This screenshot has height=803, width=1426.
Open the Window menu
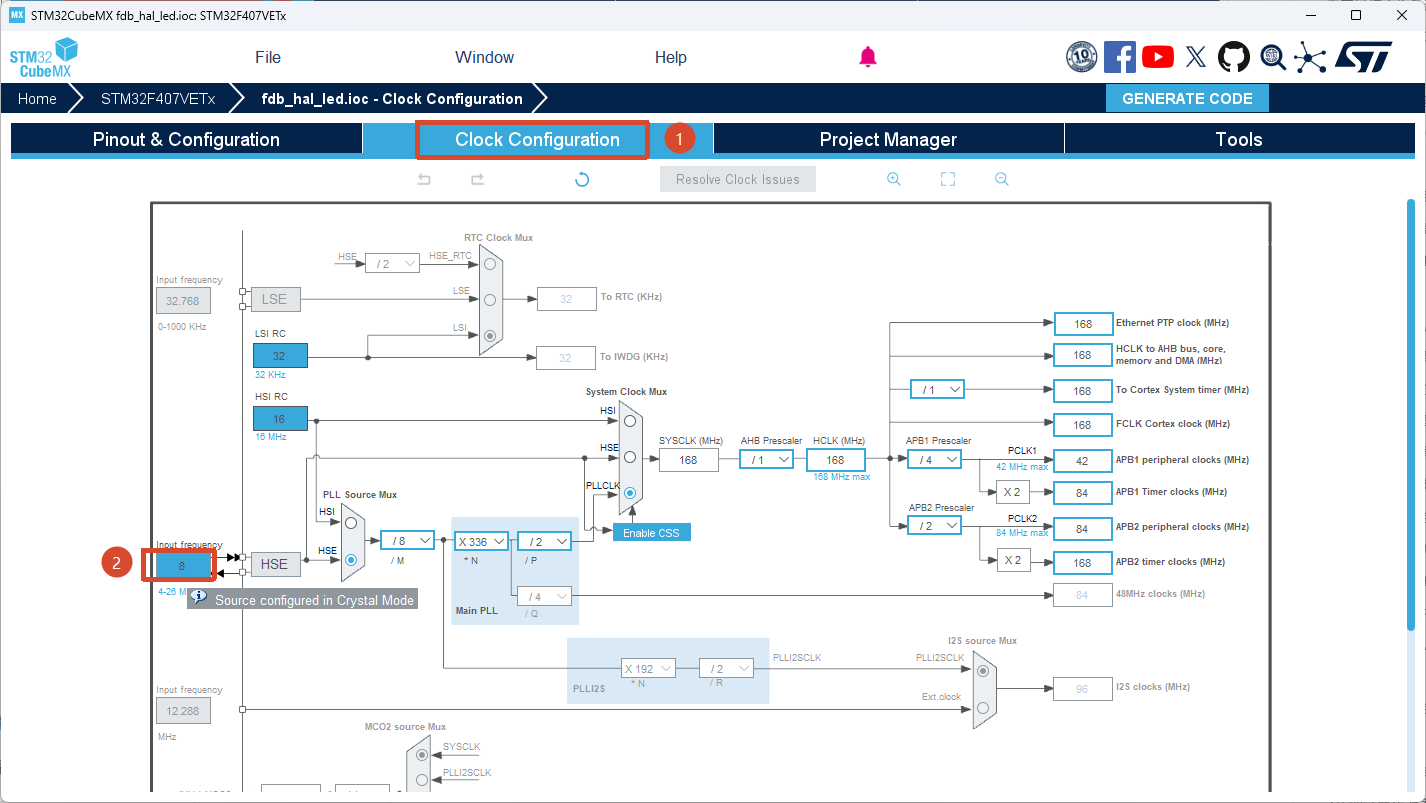pyautogui.click(x=484, y=57)
